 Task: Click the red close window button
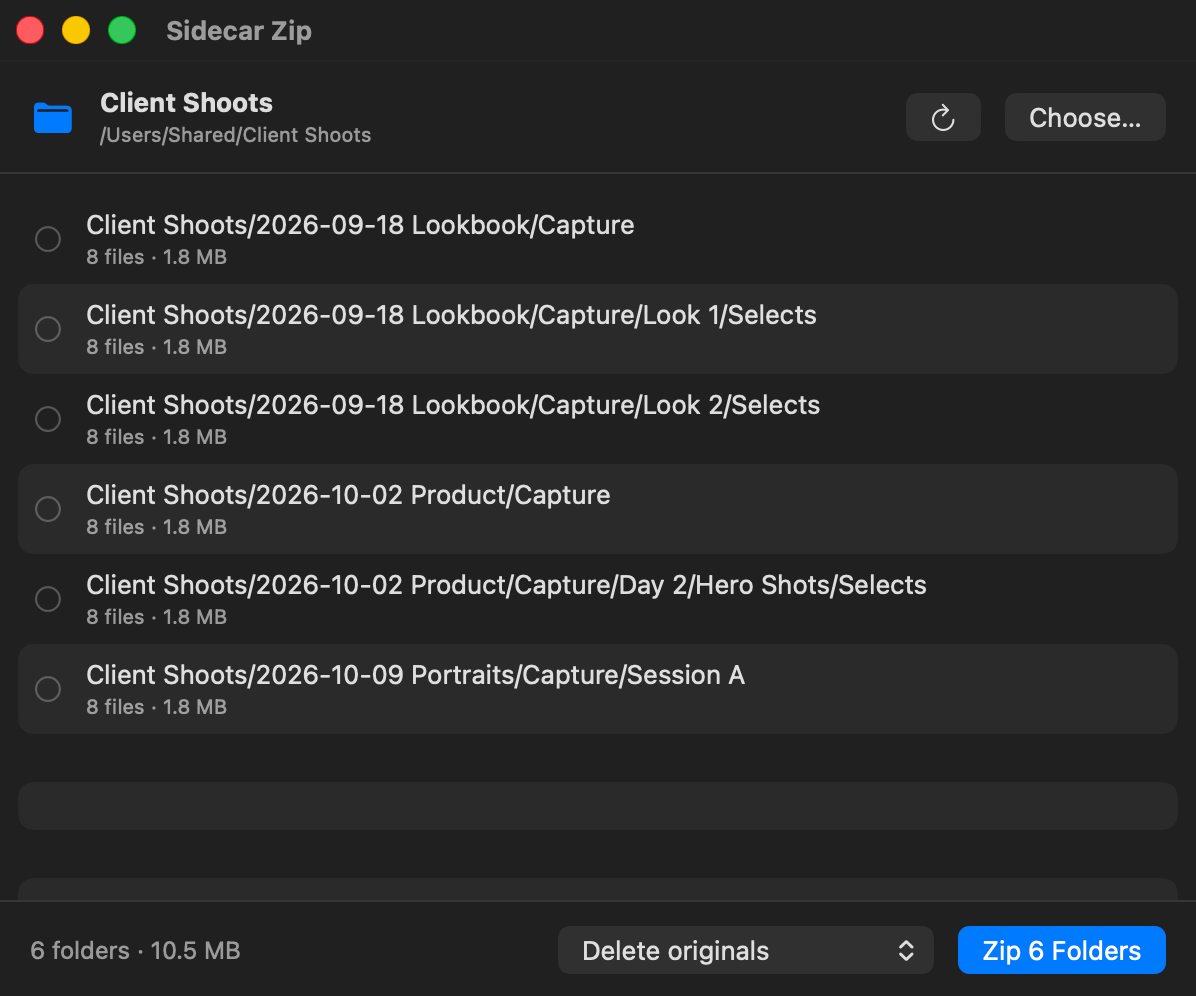pos(31,31)
